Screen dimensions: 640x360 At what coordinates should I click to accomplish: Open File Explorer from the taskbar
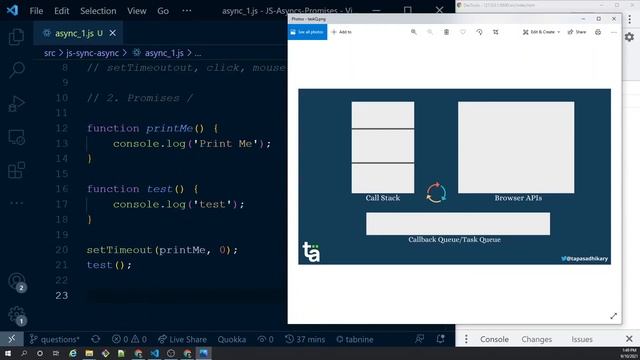89,353
